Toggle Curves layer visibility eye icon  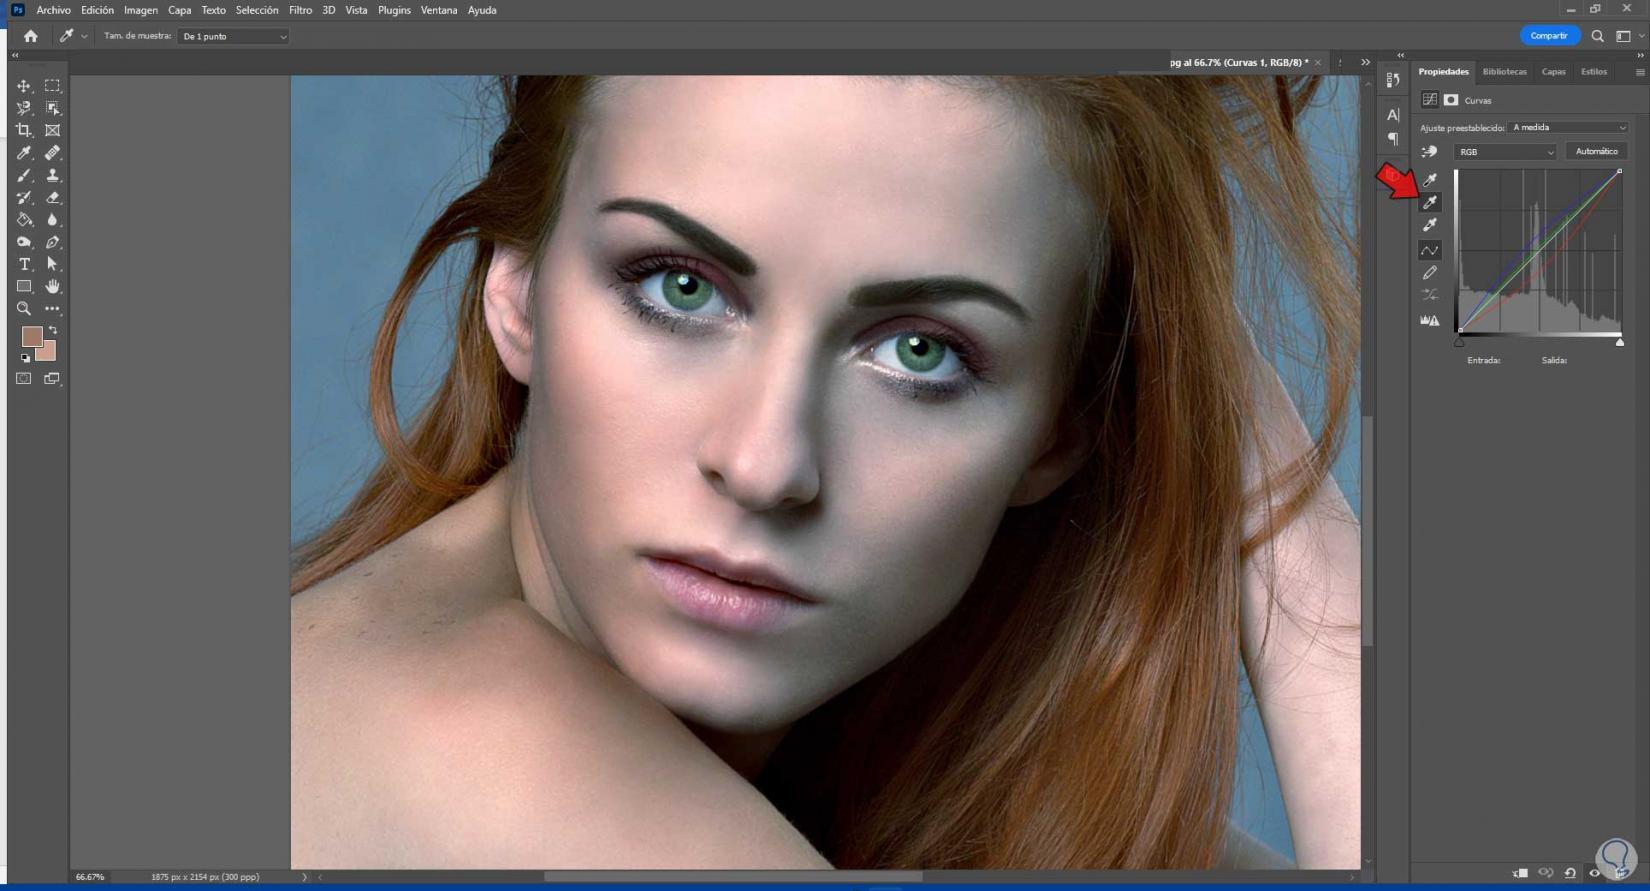[1595, 873]
